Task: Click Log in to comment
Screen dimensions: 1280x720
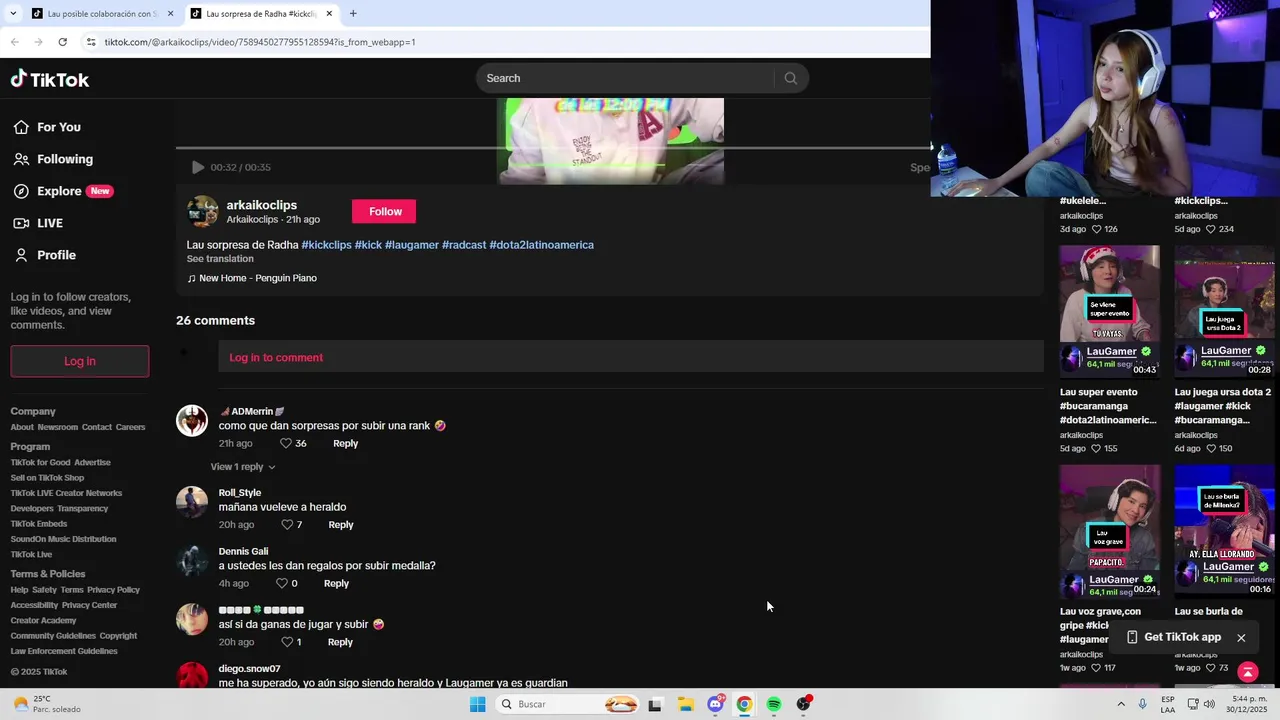Action: [276, 357]
